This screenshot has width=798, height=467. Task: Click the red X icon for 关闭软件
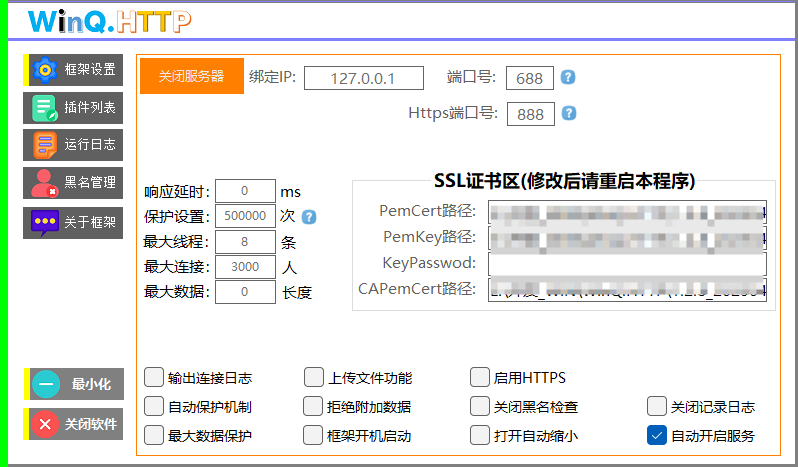point(45,424)
